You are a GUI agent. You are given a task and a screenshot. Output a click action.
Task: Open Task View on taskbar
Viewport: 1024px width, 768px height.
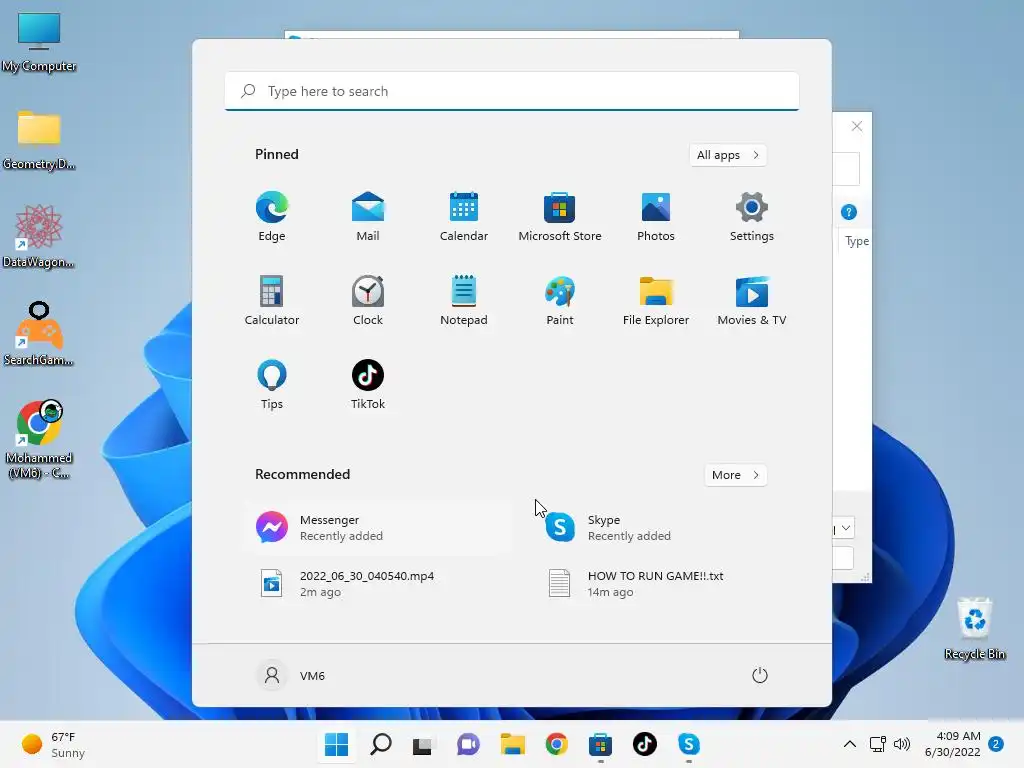pos(423,744)
